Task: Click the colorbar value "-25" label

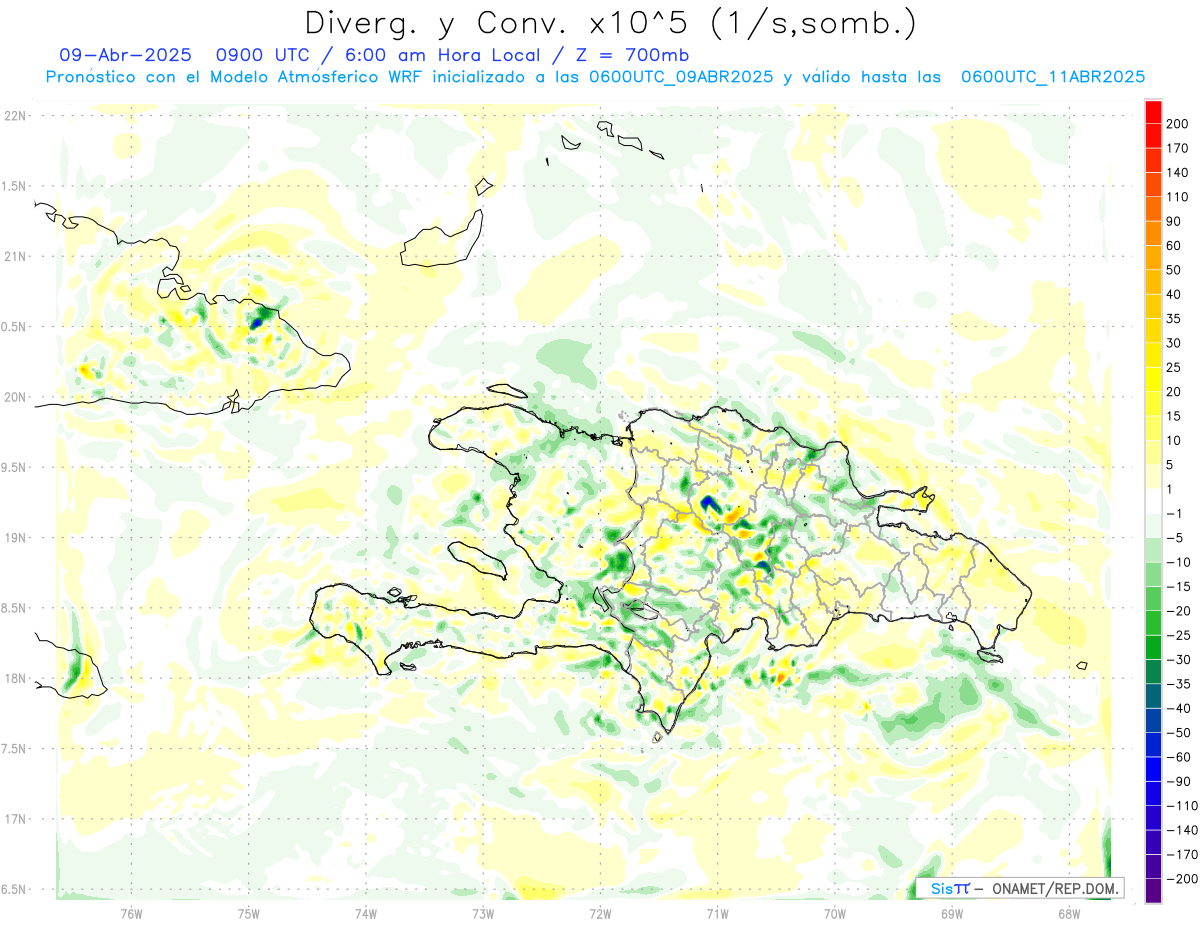Action: [1179, 635]
